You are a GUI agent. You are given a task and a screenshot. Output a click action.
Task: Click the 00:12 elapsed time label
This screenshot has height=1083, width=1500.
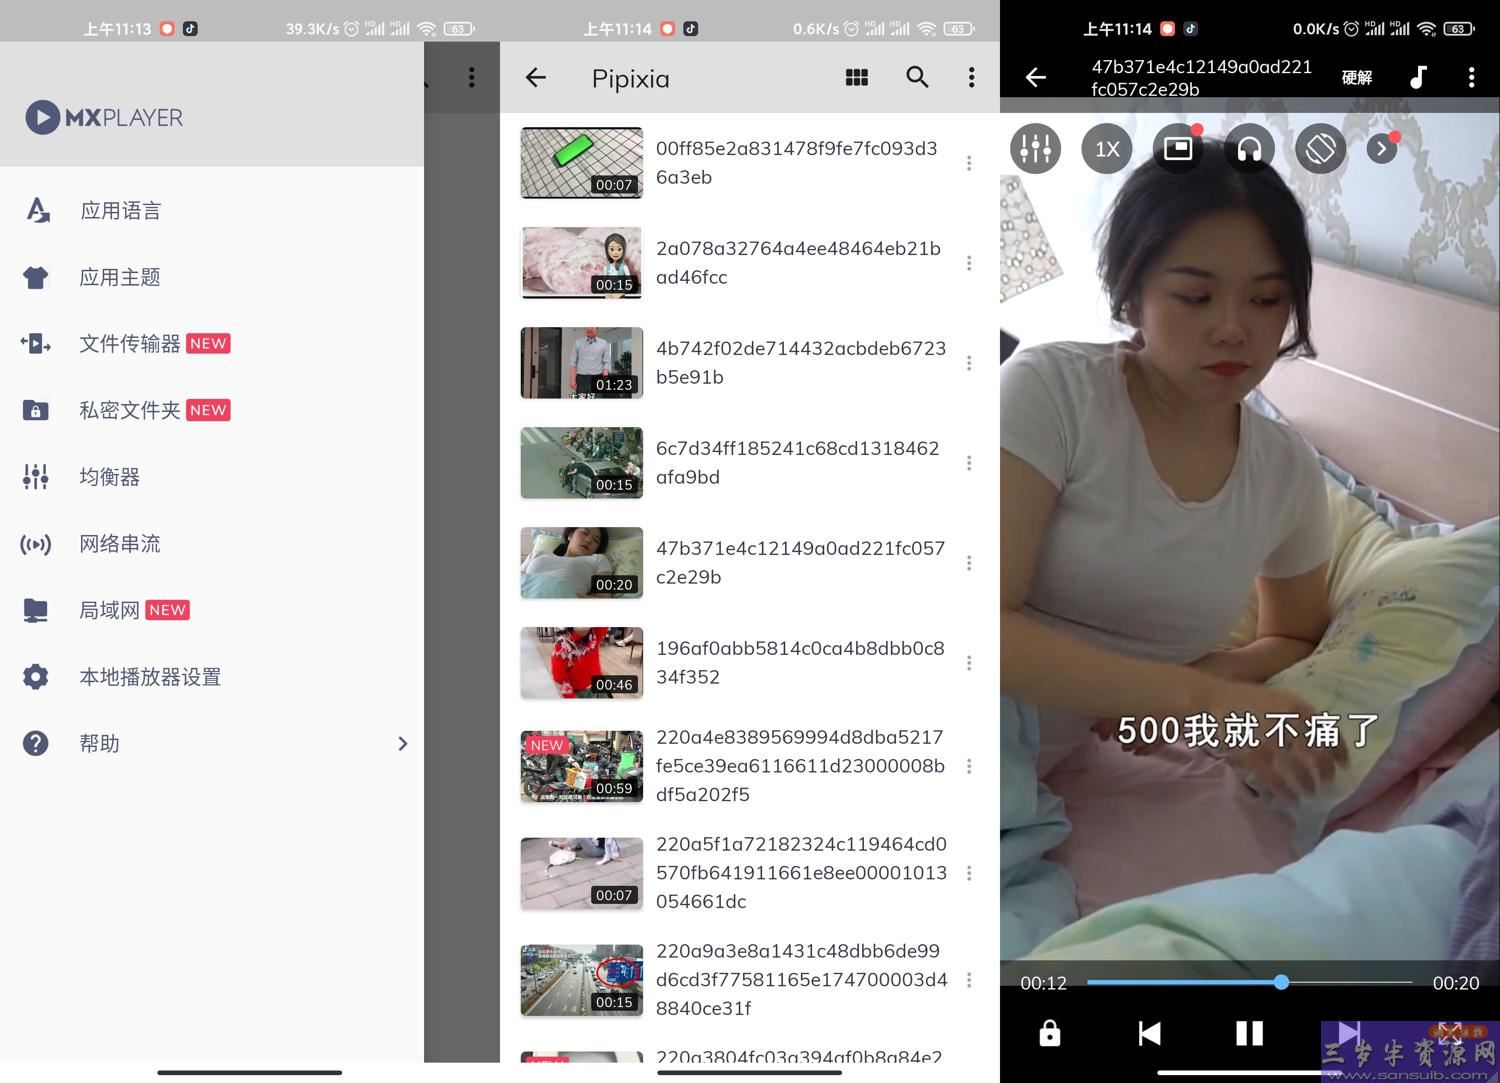point(1043,983)
